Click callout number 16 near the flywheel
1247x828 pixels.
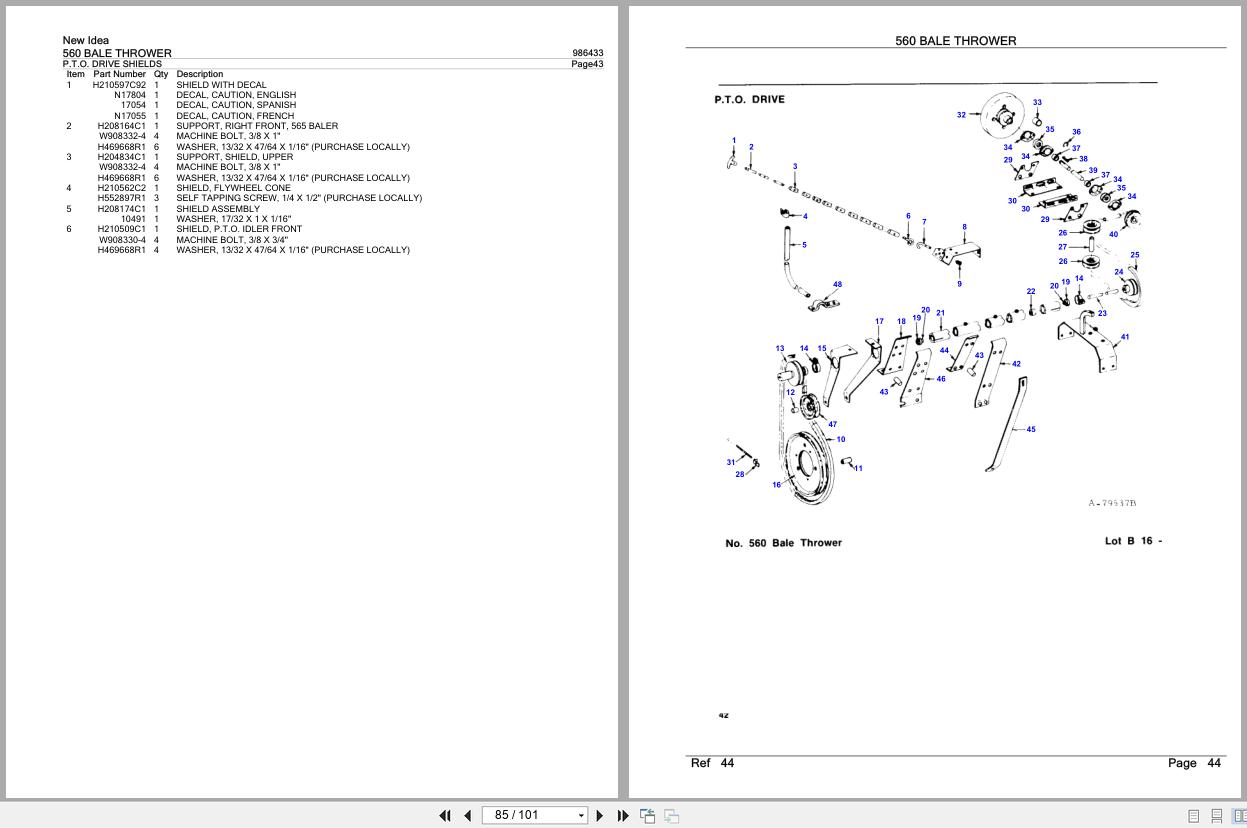click(776, 485)
